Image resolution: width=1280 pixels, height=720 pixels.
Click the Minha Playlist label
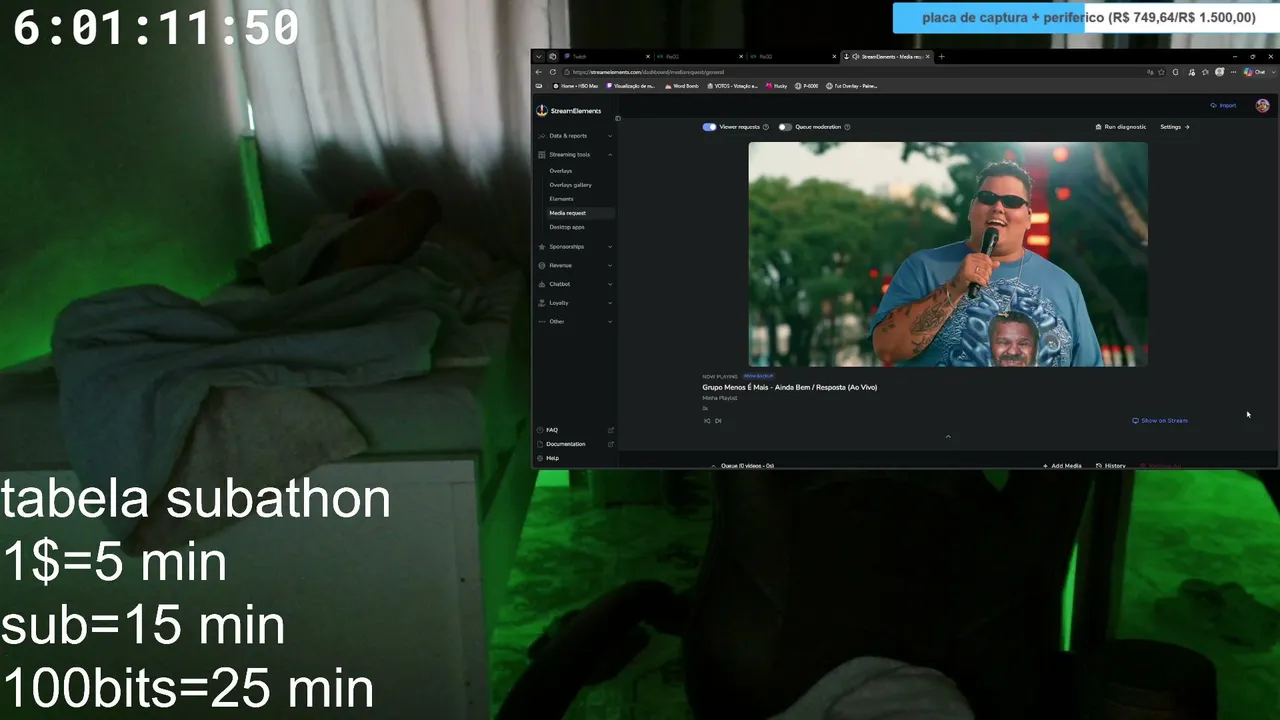click(720, 398)
